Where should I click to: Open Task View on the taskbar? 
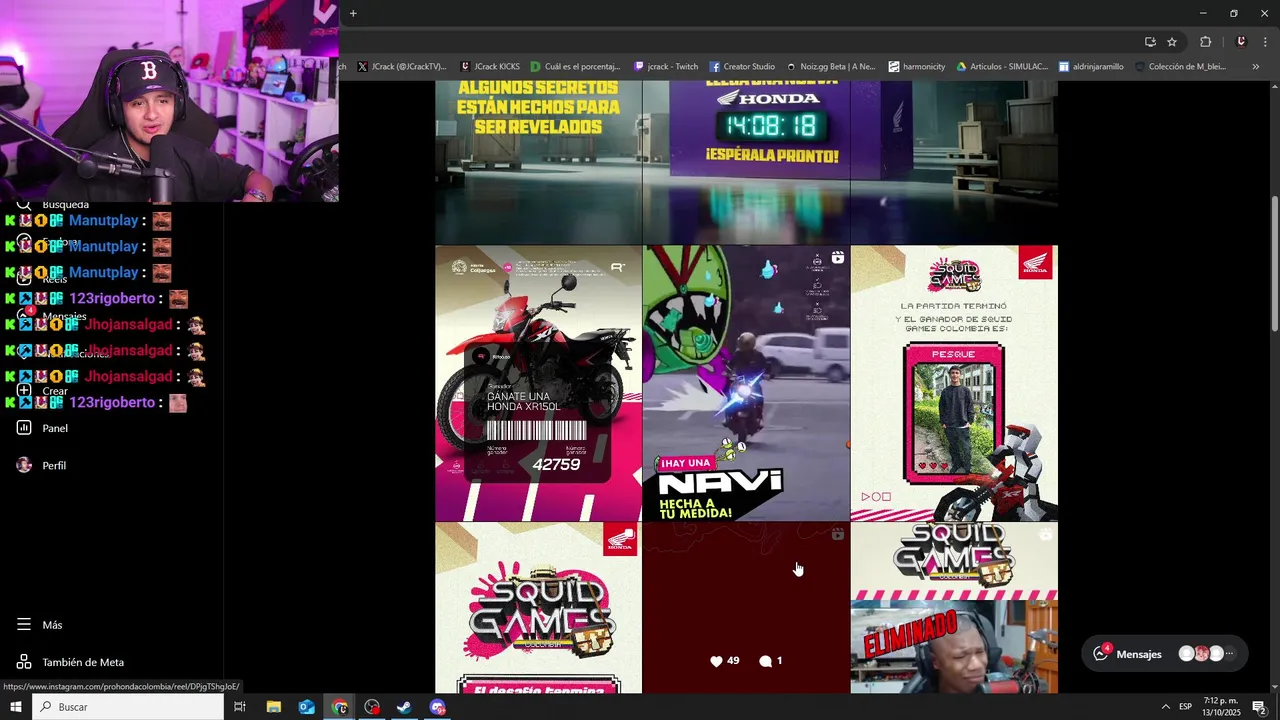coord(240,707)
